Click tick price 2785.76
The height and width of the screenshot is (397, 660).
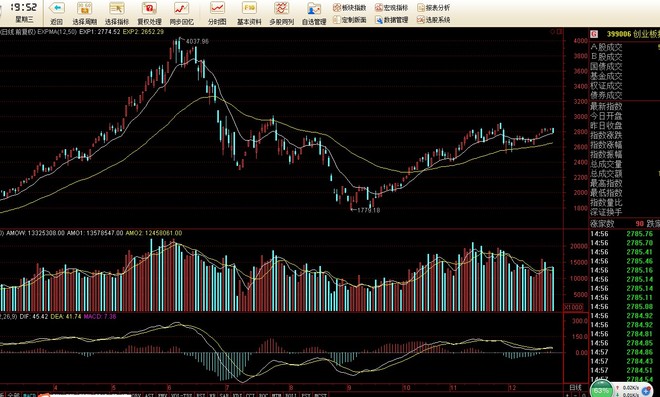coord(639,234)
